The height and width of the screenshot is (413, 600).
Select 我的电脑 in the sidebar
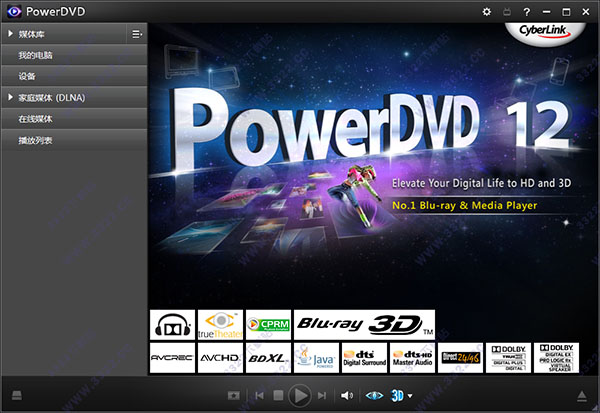coord(74,55)
